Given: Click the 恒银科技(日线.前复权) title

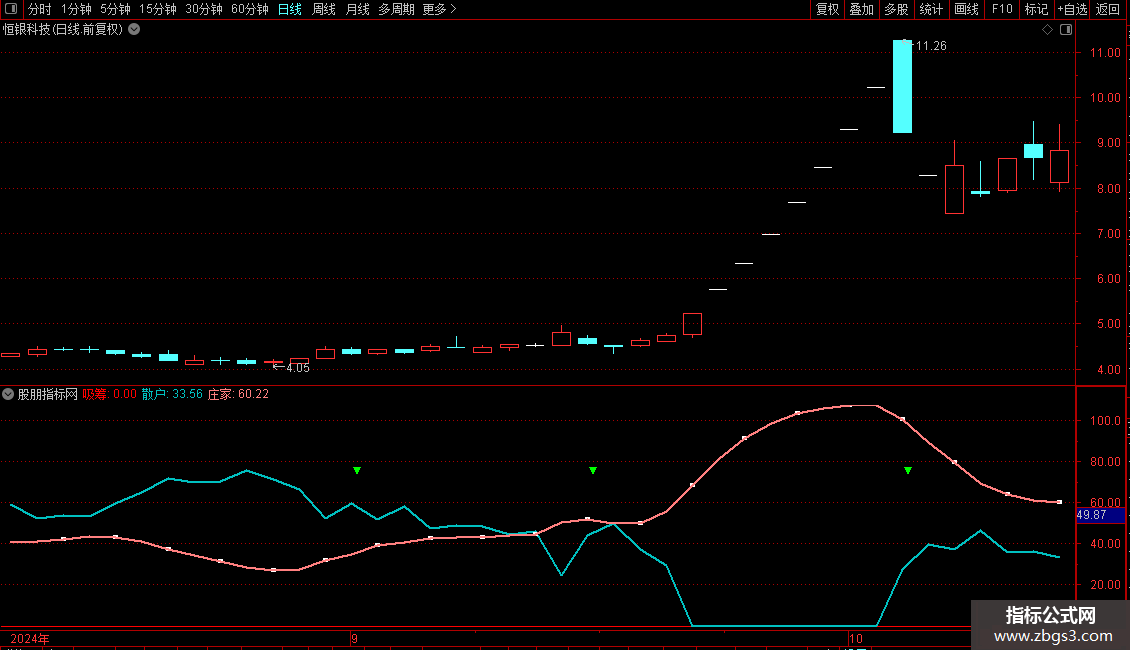Looking at the screenshot, I should click(63, 30).
